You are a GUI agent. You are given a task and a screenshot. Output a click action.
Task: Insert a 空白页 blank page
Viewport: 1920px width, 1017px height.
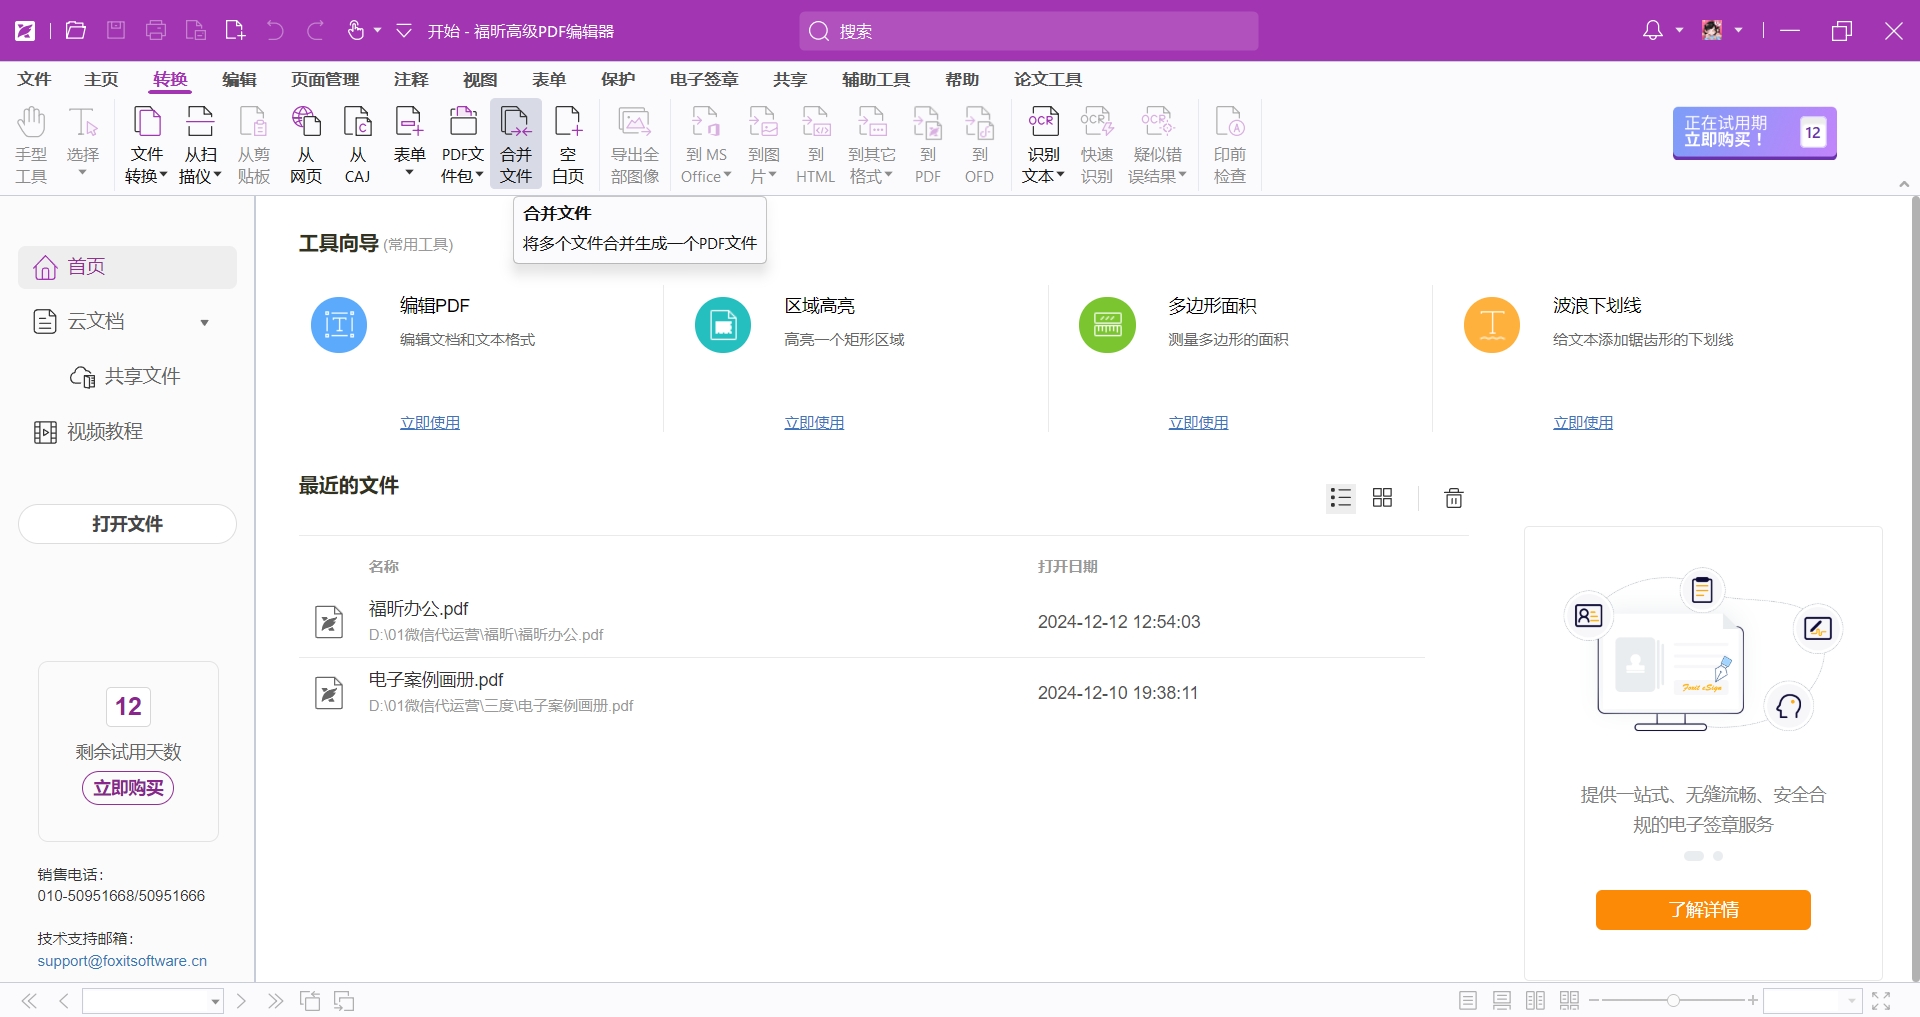[568, 144]
